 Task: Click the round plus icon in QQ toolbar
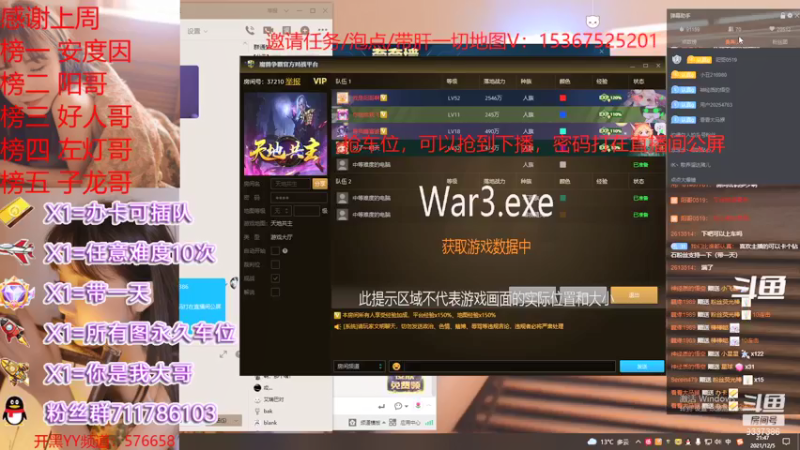click(305, 31)
